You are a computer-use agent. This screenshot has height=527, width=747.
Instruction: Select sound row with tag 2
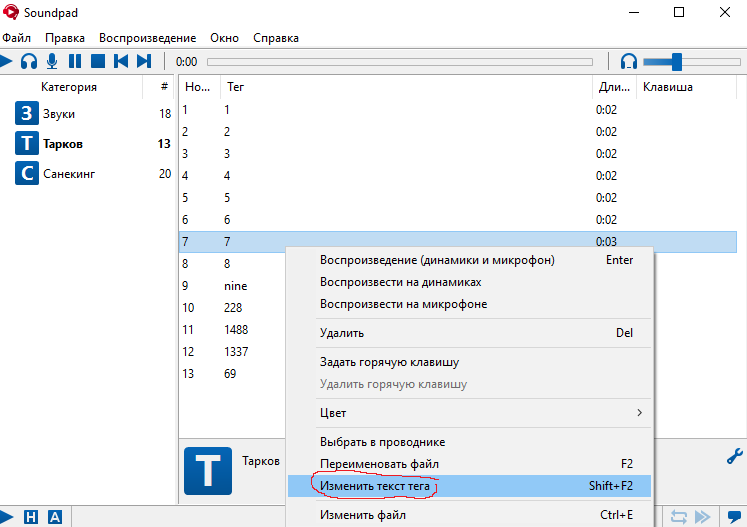pos(458,132)
